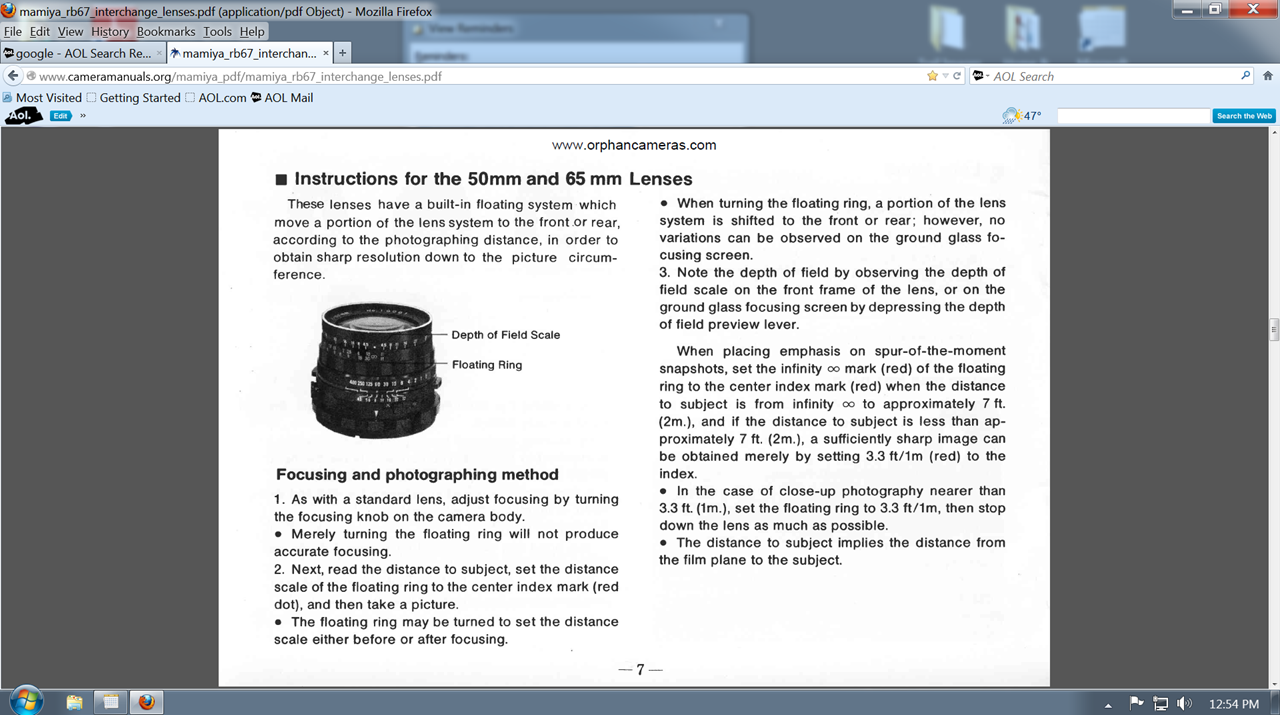1280x715 pixels.
Task: Click the site identity globe icon
Action: coord(32,76)
